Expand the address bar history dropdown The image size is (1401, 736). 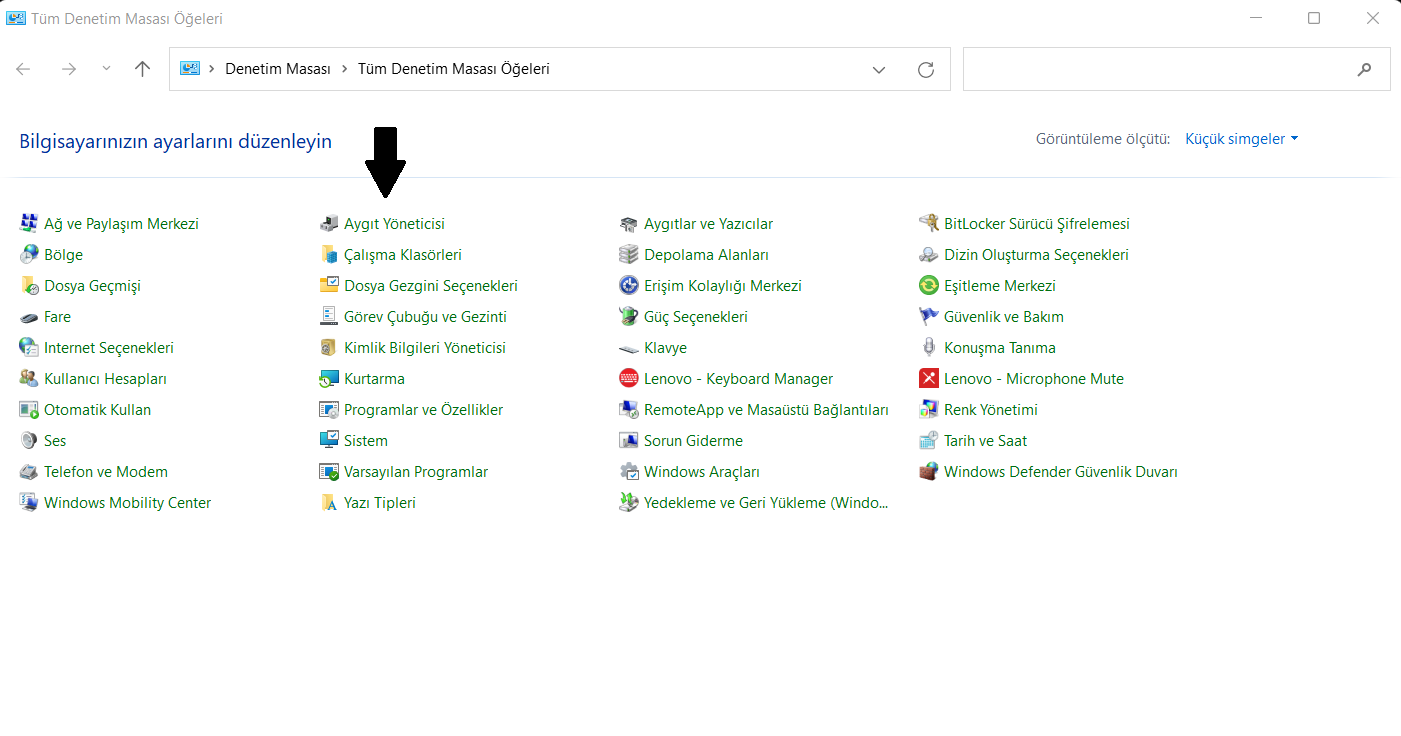pos(879,70)
